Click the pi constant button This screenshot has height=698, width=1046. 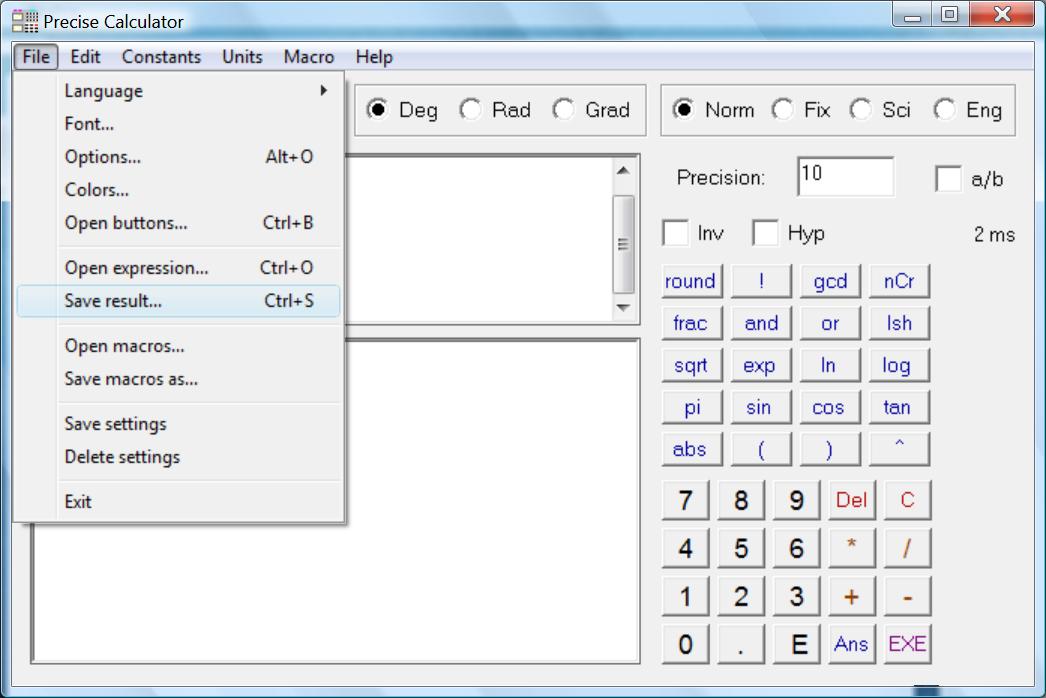coord(691,408)
